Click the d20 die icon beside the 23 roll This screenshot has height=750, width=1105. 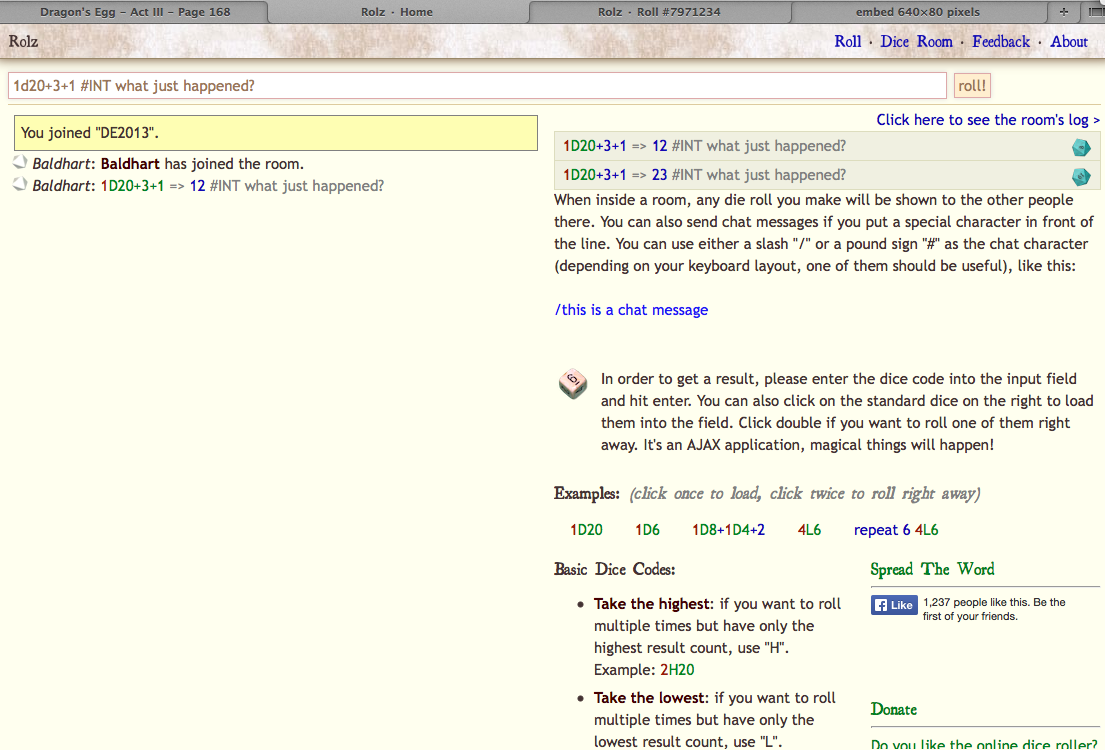1080,176
